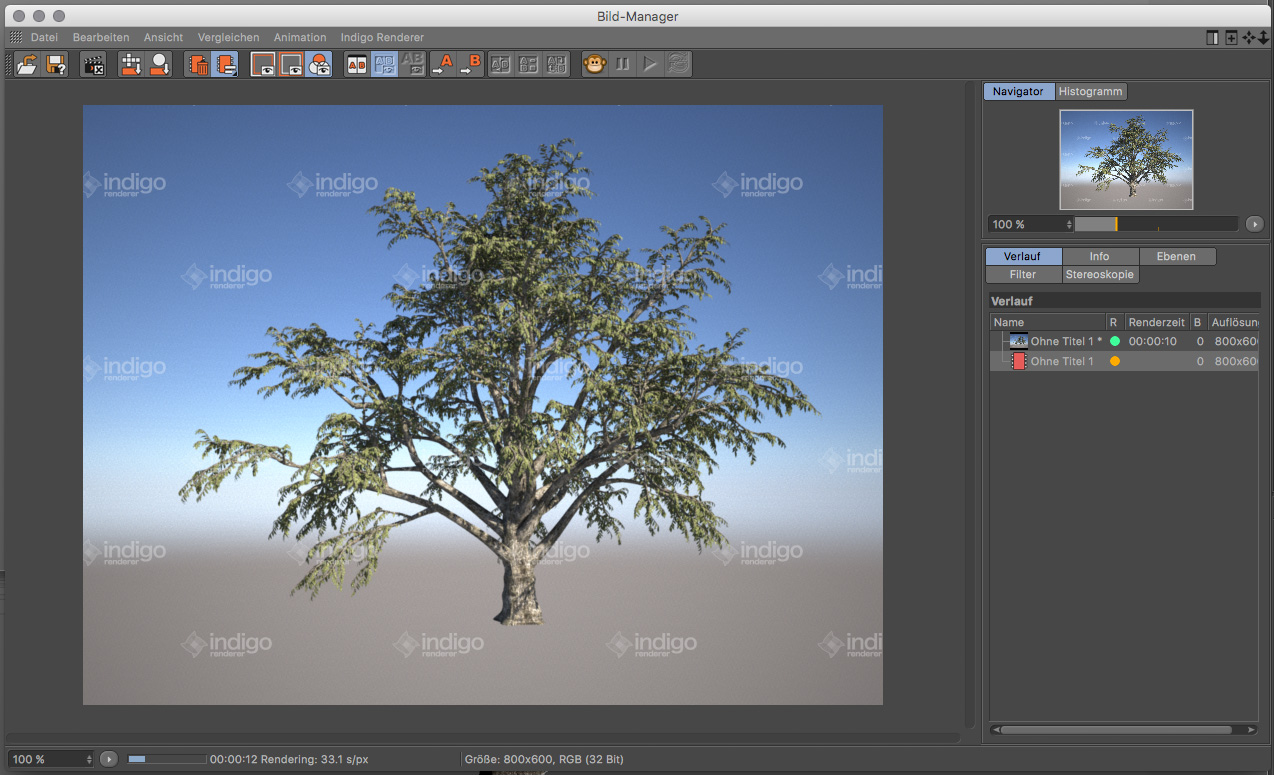Open the Vergleichen menu
1274x775 pixels.
pos(228,37)
